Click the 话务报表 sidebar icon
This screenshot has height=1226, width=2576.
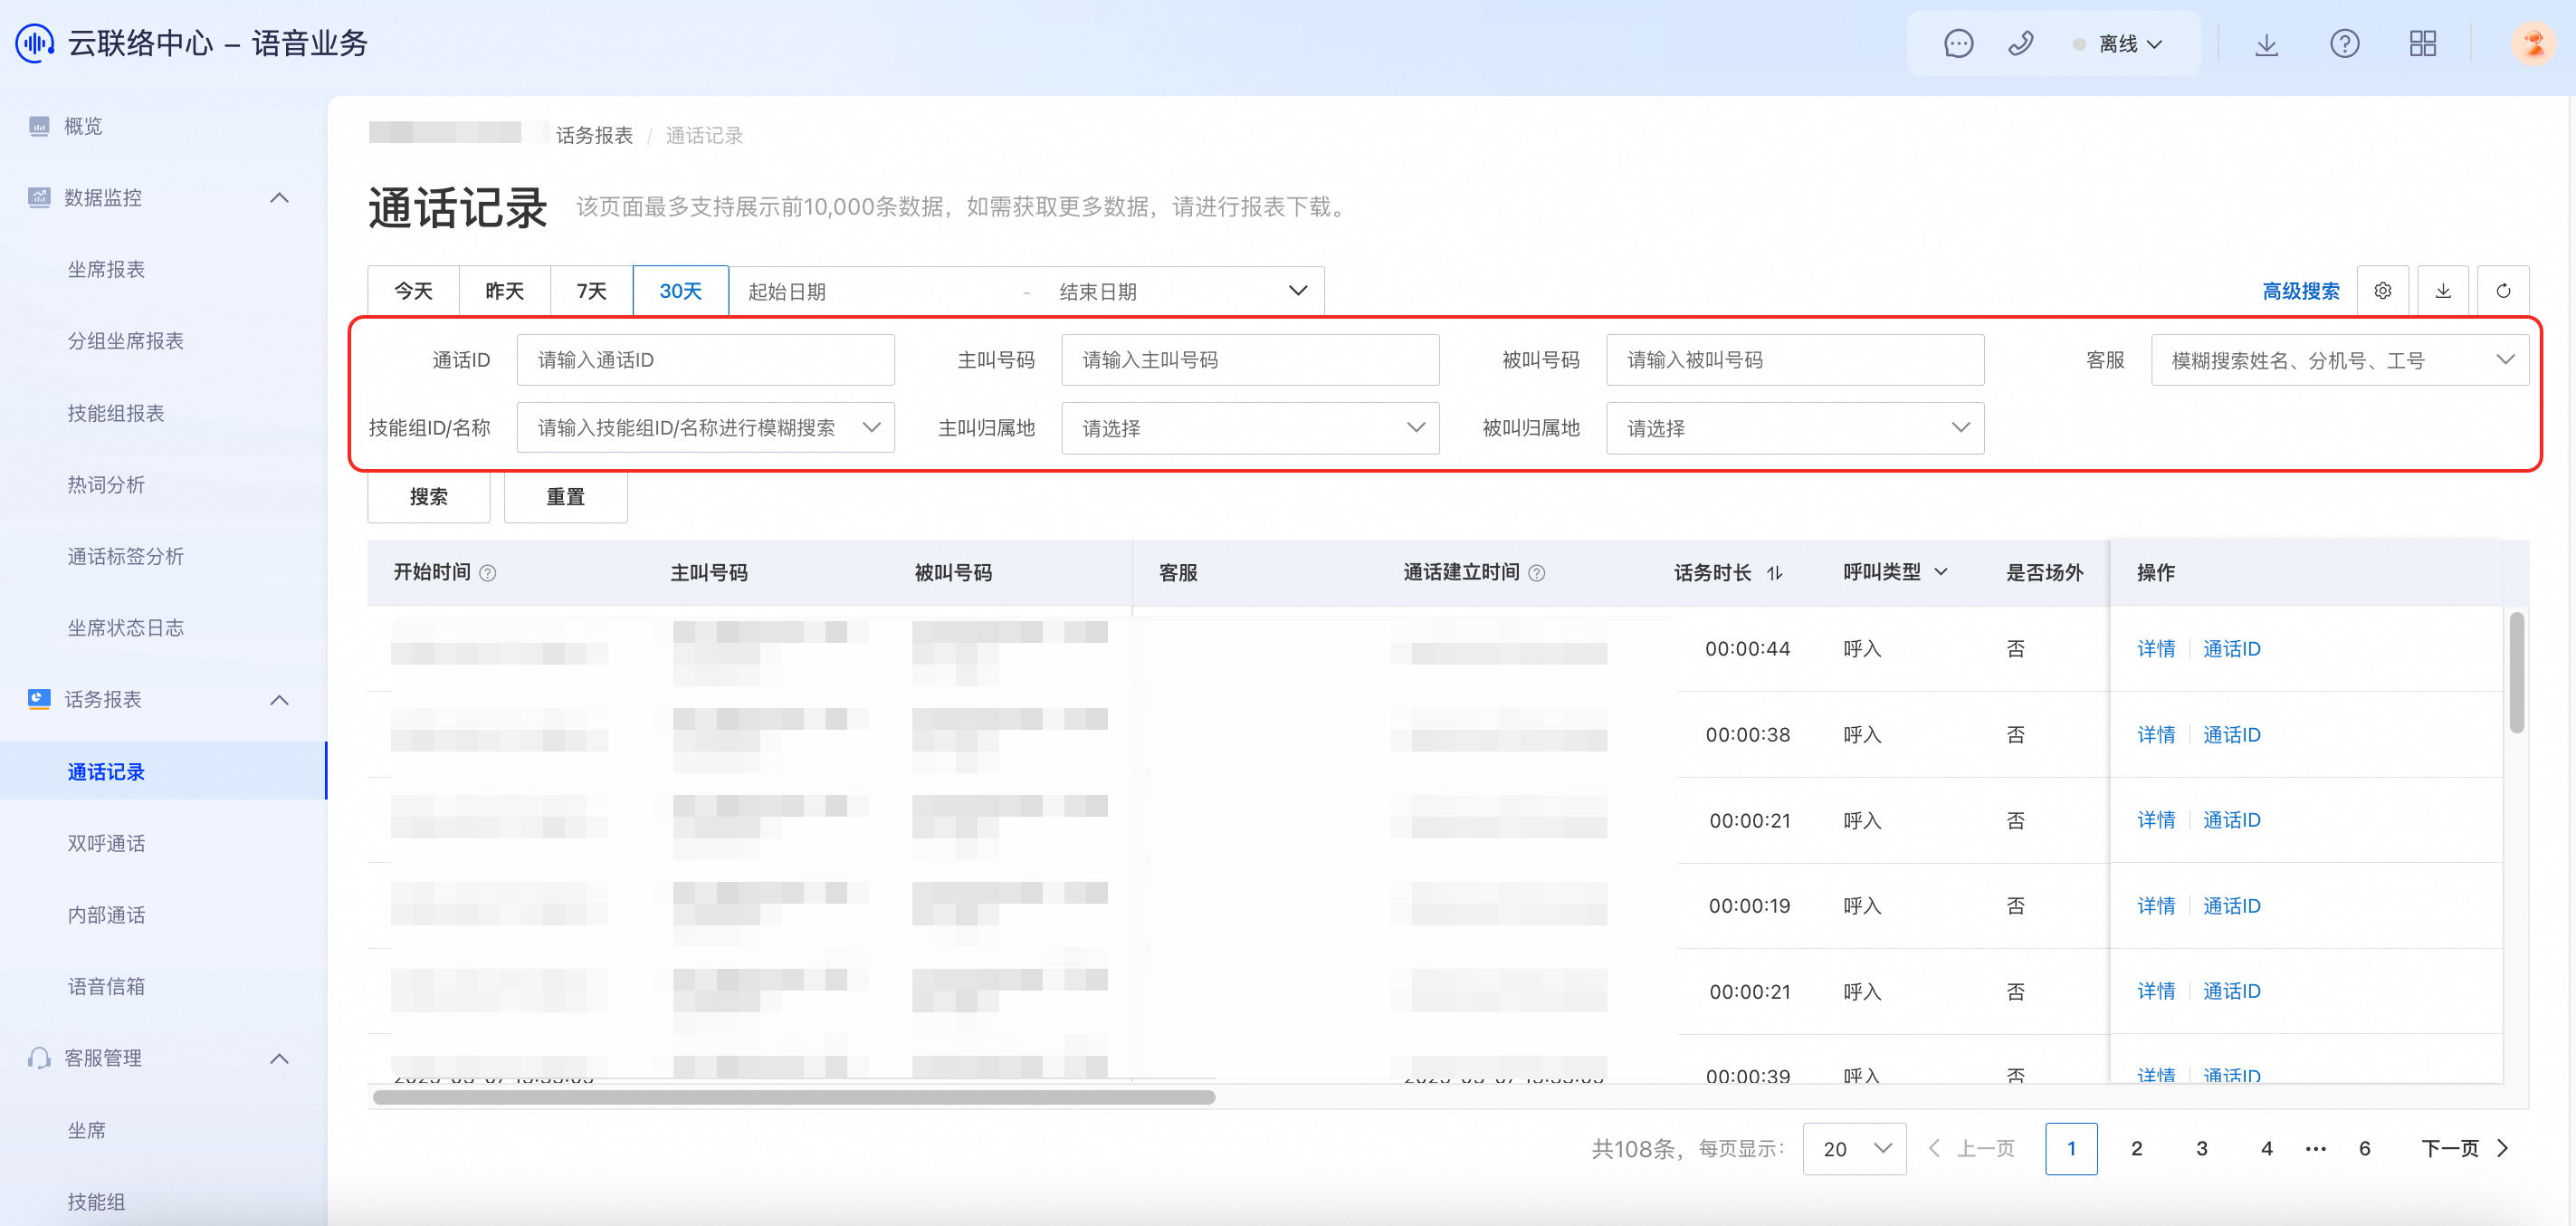click(x=39, y=699)
